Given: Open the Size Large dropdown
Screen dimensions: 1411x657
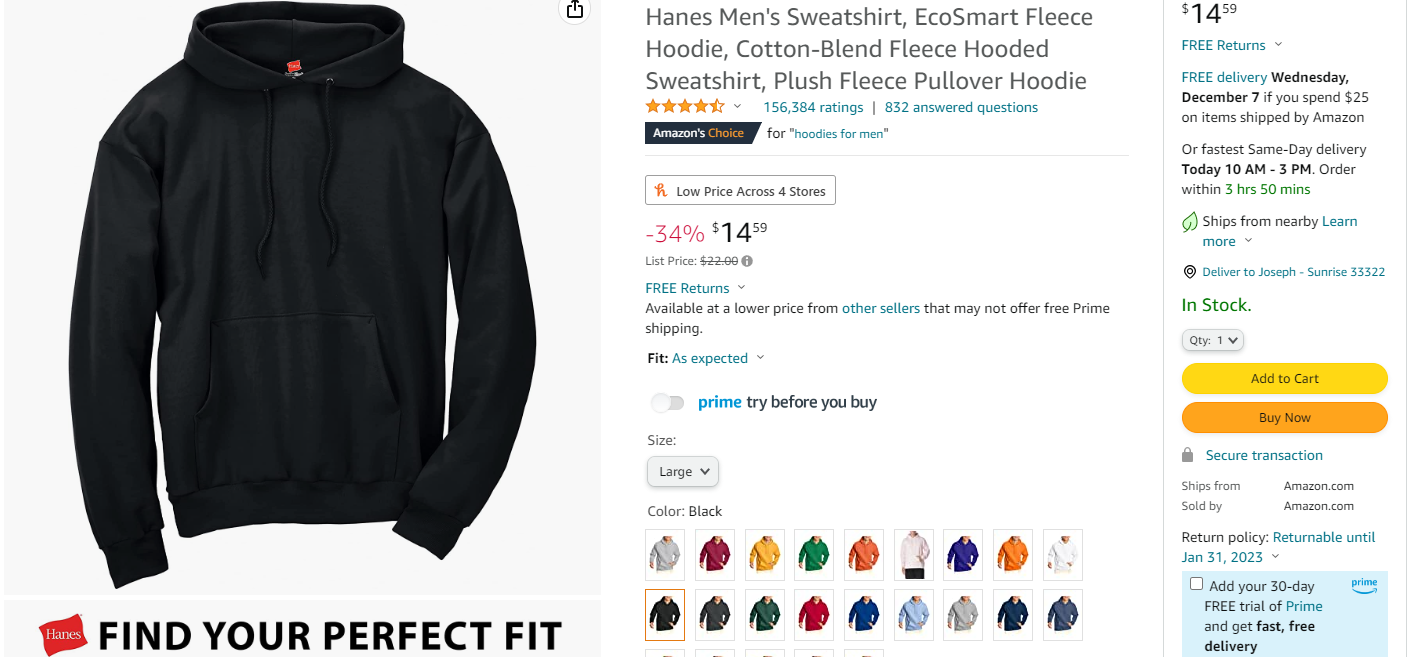Looking at the screenshot, I should [683, 471].
